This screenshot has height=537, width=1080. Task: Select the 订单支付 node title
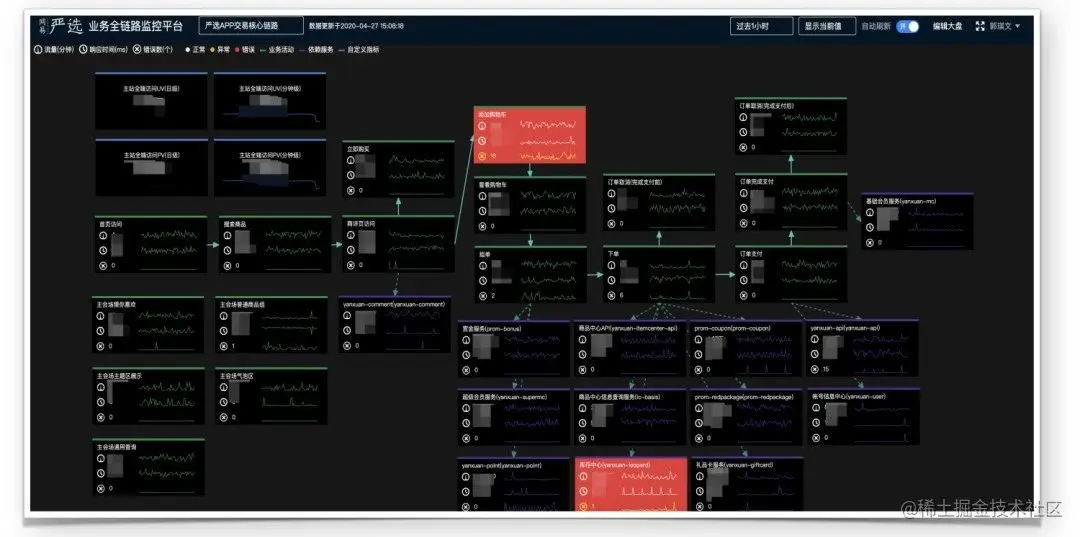[751, 253]
